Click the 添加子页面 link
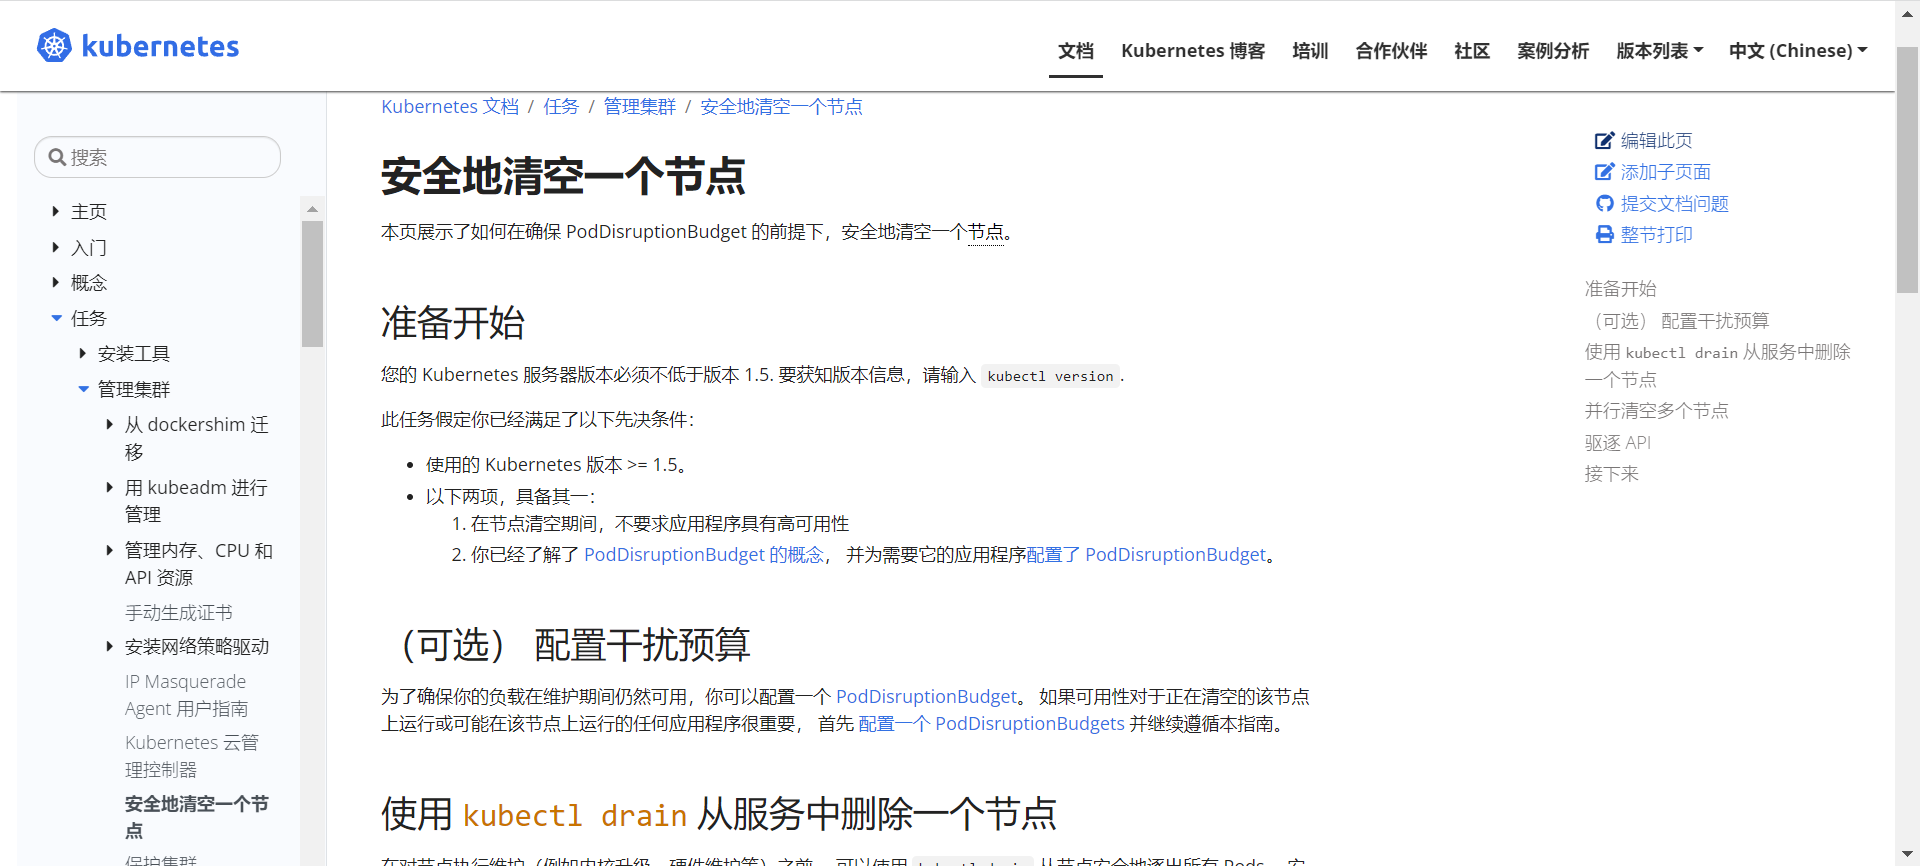1920x866 pixels. [x=1665, y=172]
